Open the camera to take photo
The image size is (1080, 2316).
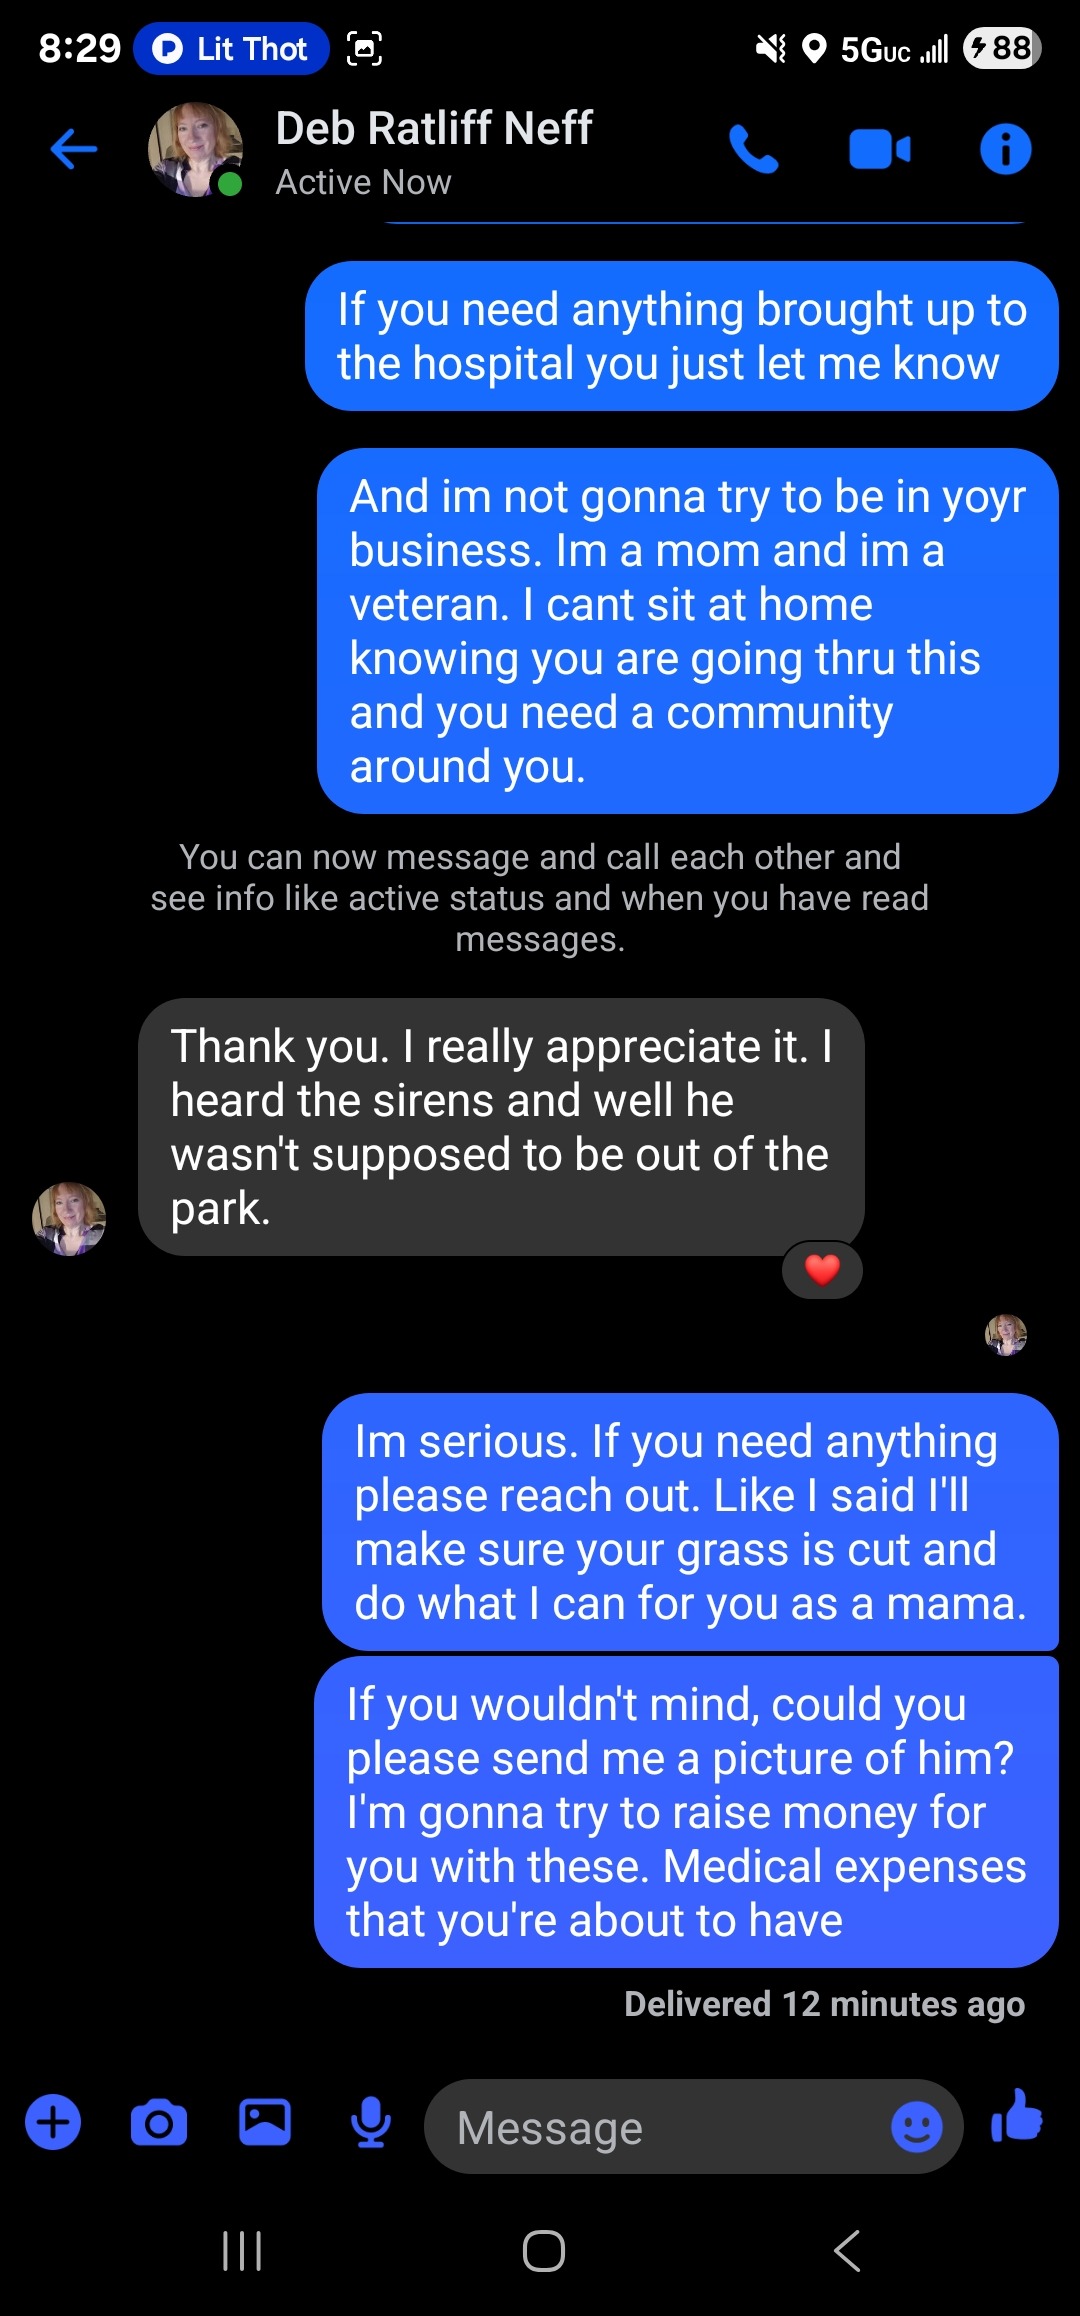click(159, 2123)
